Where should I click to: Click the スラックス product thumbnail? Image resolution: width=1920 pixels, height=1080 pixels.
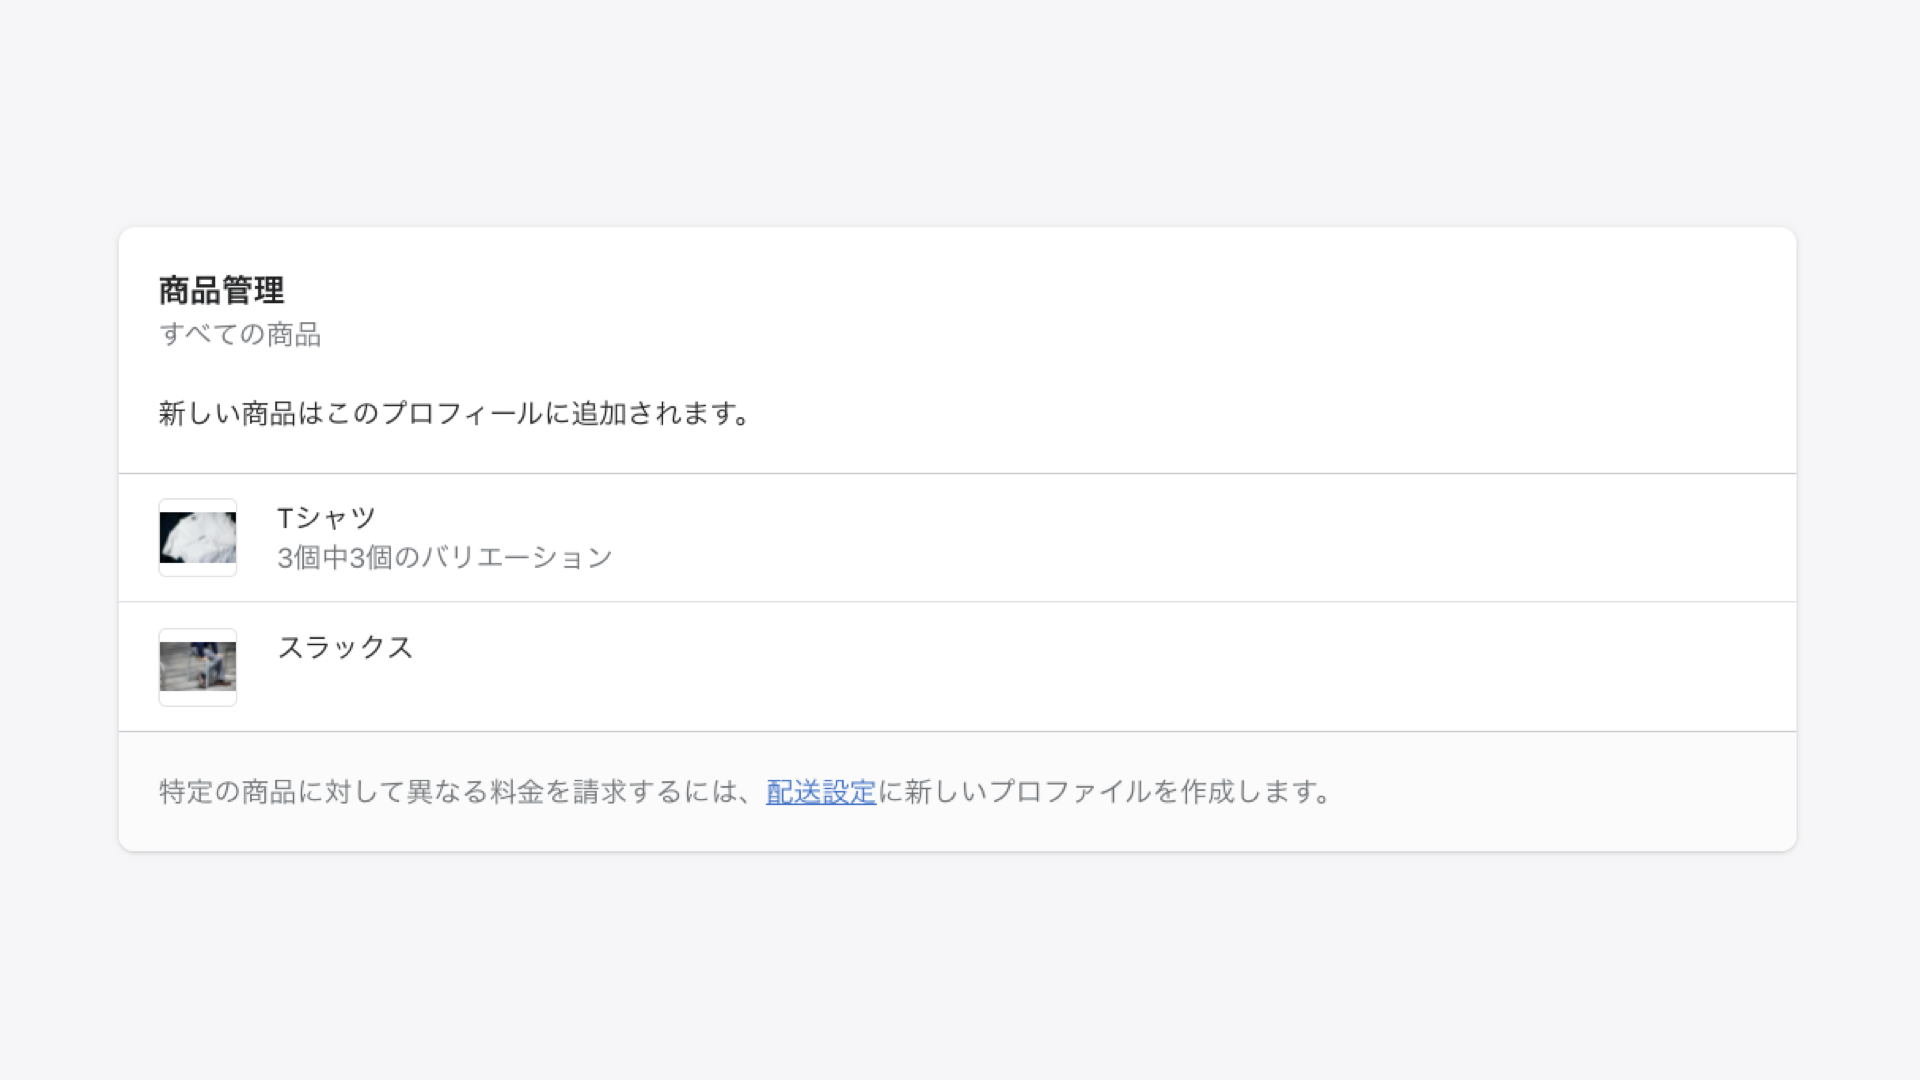pos(198,667)
